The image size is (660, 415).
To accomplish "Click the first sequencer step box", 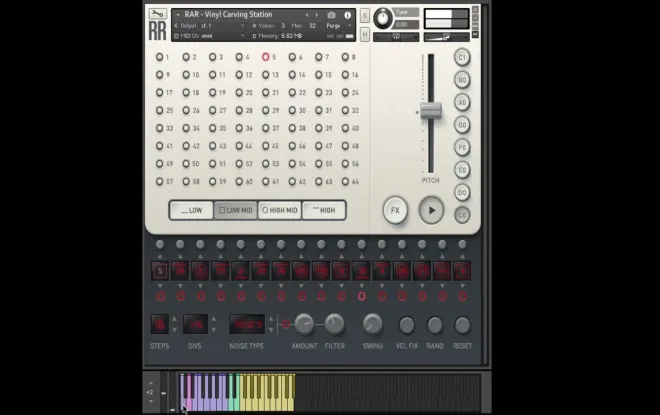I will tap(160, 271).
